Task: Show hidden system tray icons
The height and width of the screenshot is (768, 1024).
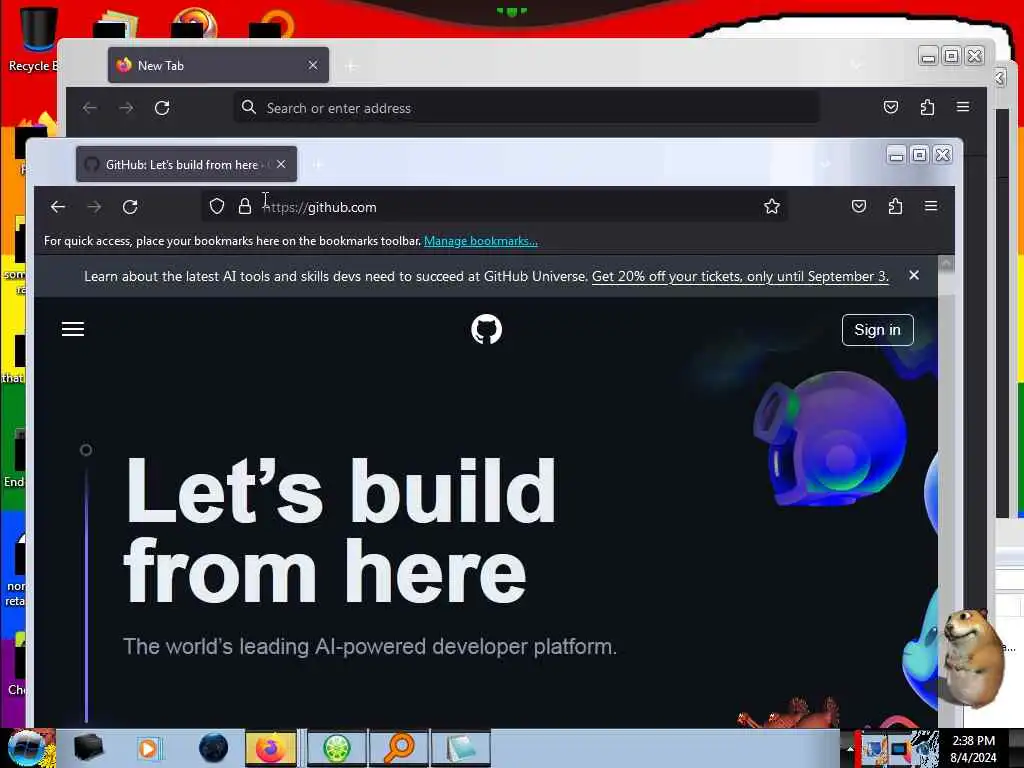Action: pos(850,749)
